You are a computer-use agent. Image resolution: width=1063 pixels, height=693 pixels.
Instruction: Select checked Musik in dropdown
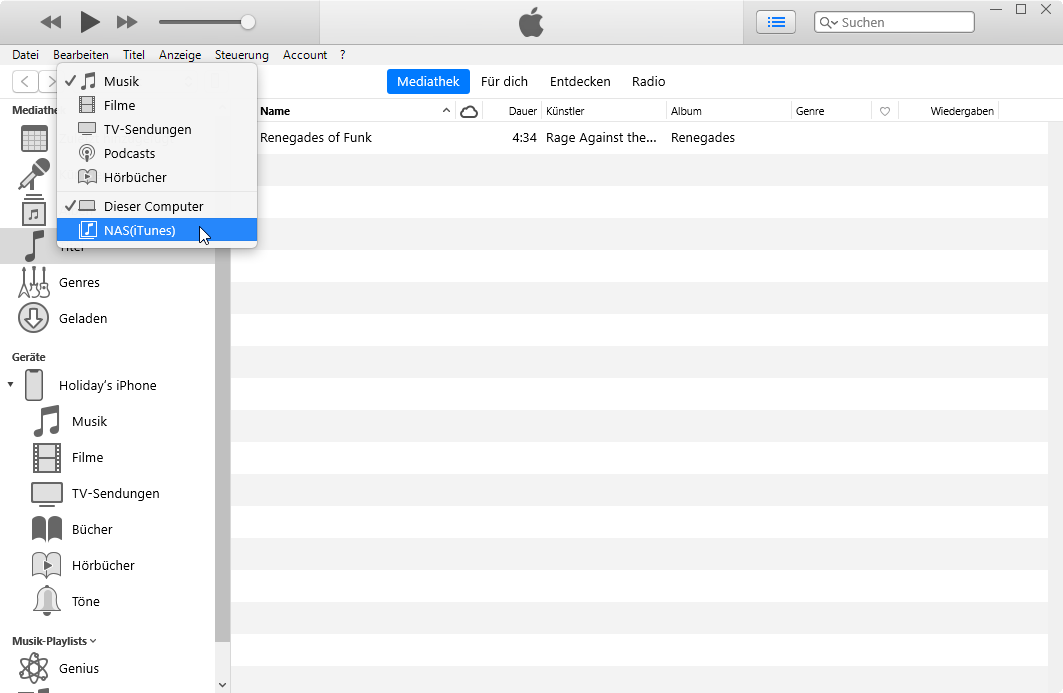[121, 82]
